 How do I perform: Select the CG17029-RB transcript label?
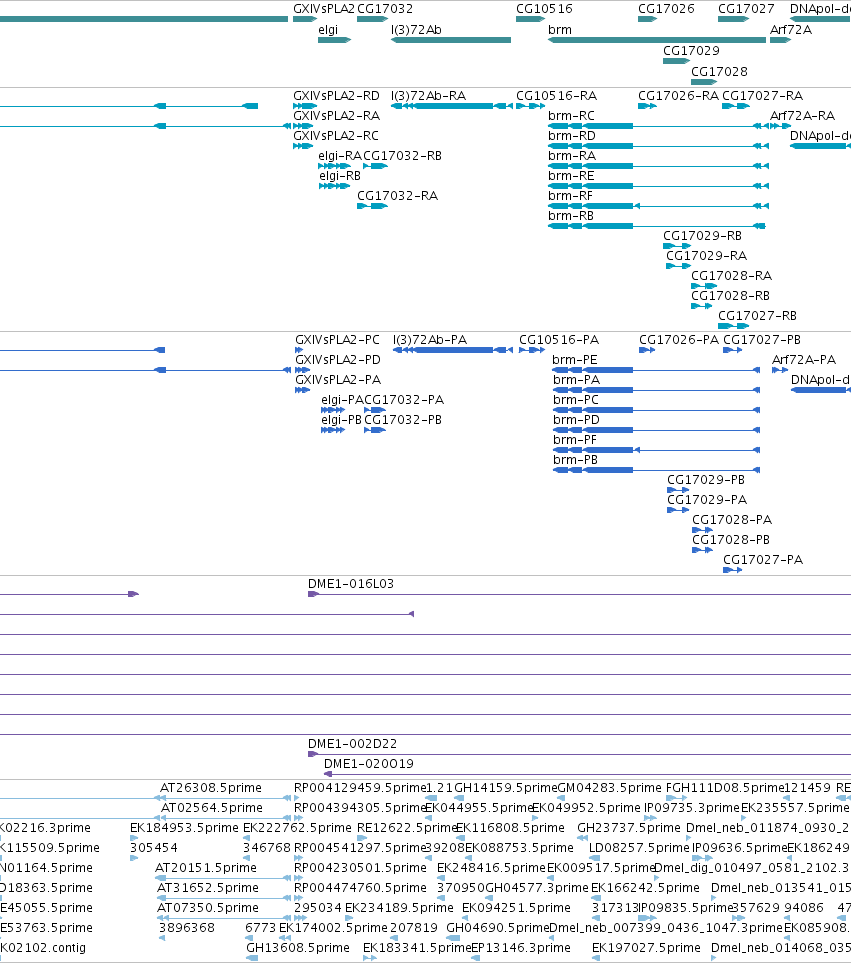(702, 236)
